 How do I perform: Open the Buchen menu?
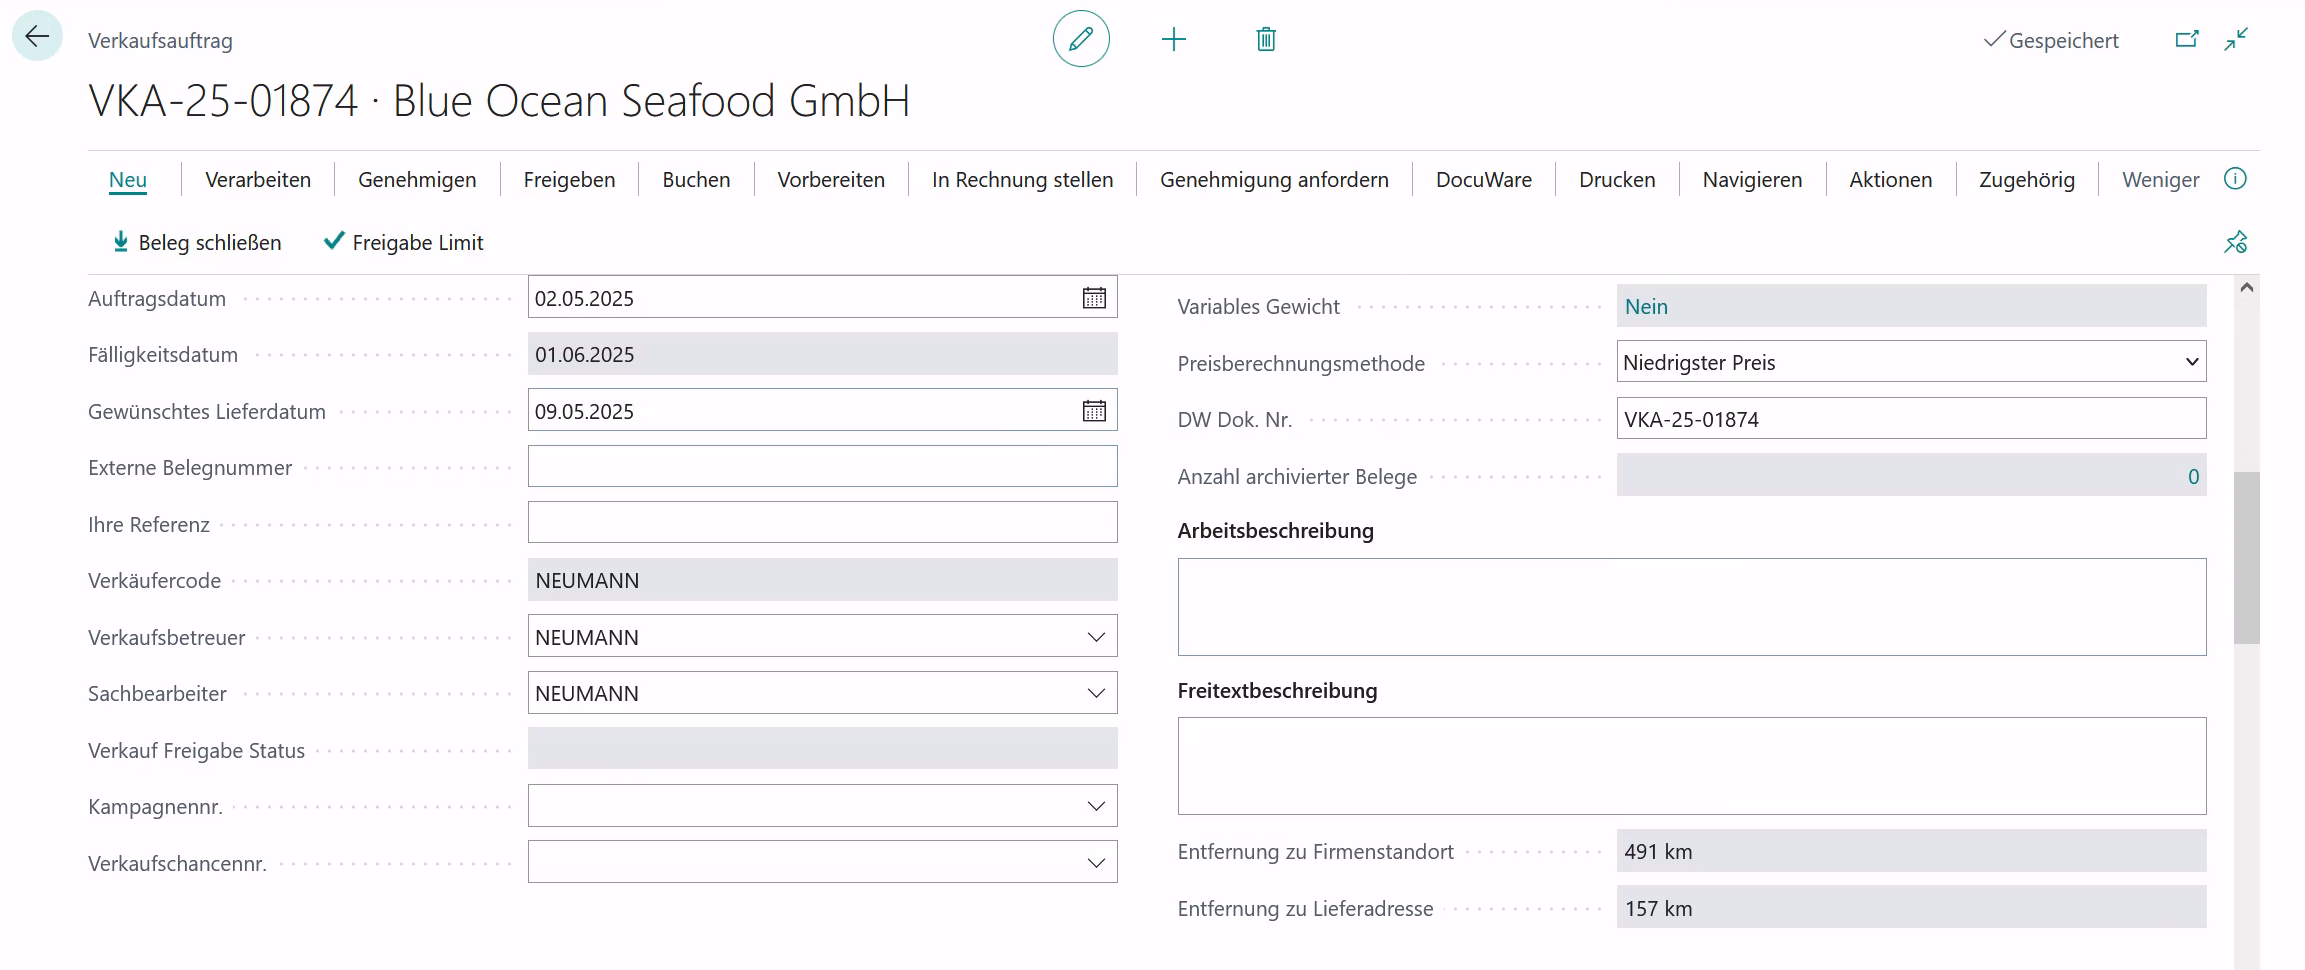coord(696,180)
